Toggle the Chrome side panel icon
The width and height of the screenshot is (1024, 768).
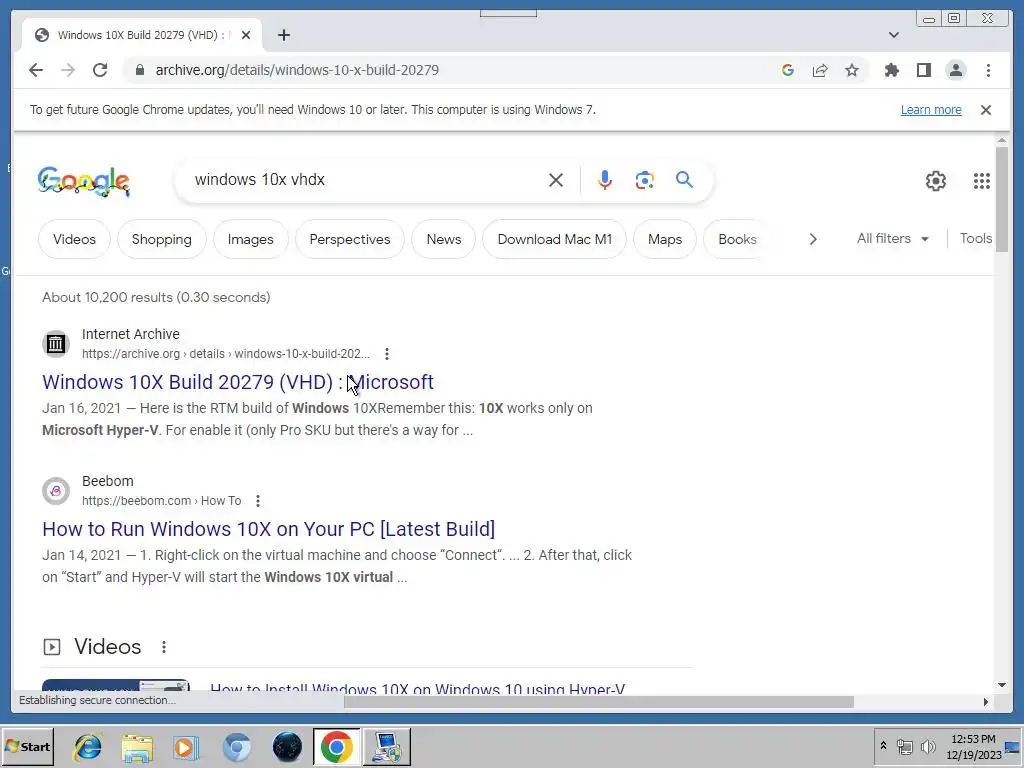(923, 70)
